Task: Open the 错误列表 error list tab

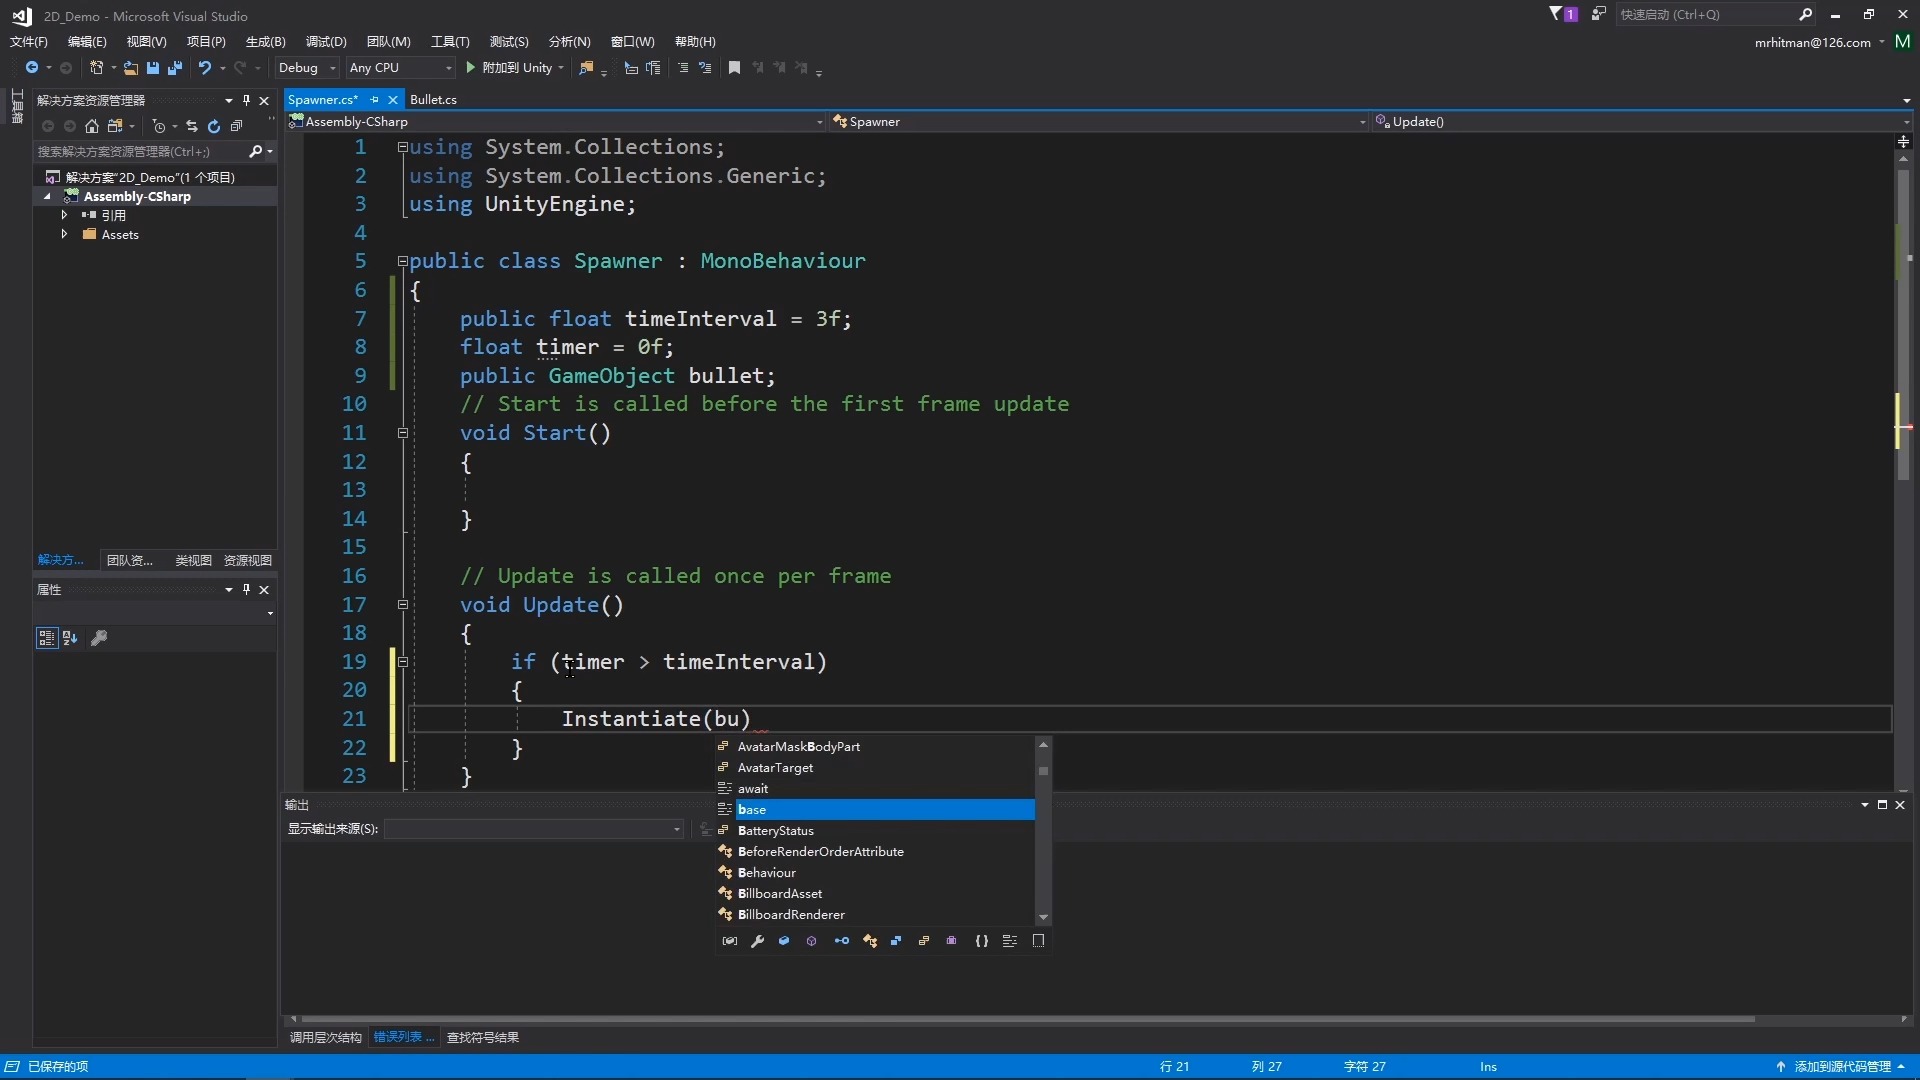Action: pyautogui.click(x=403, y=1037)
